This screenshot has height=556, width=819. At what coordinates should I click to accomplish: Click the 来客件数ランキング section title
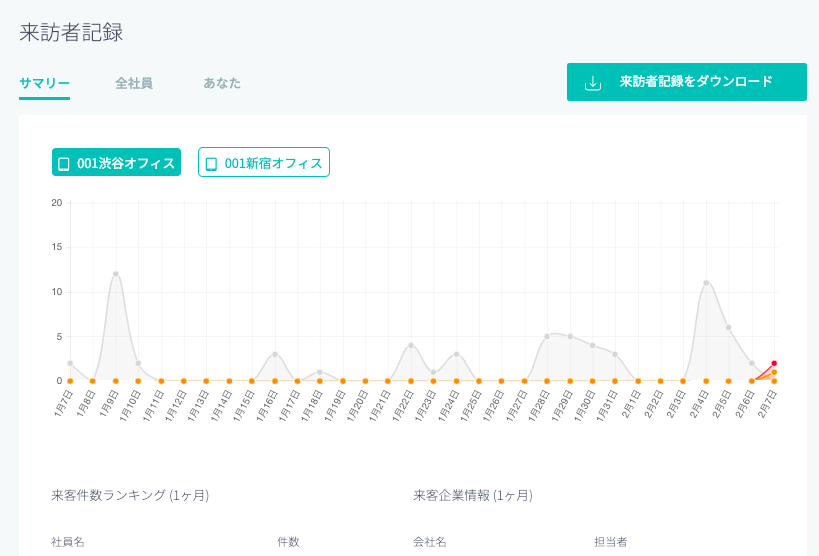pyautogui.click(x=130, y=495)
